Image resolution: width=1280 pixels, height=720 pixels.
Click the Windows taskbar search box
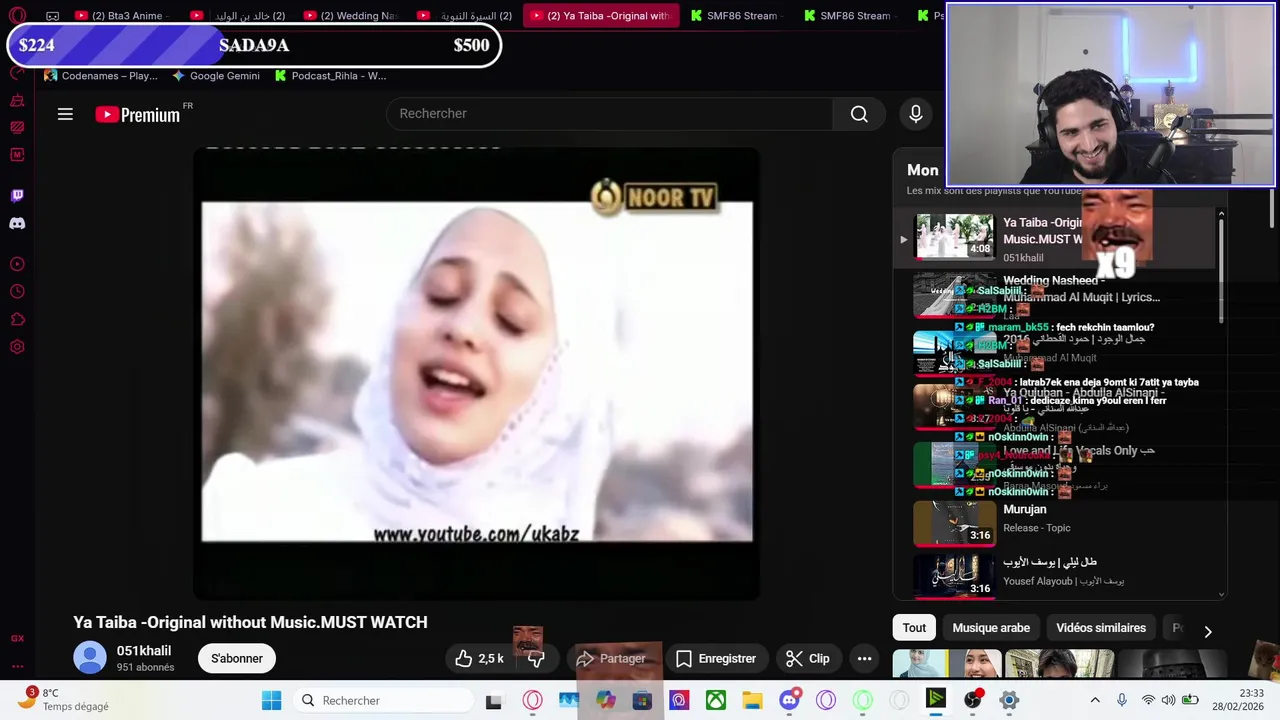[x=386, y=701]
